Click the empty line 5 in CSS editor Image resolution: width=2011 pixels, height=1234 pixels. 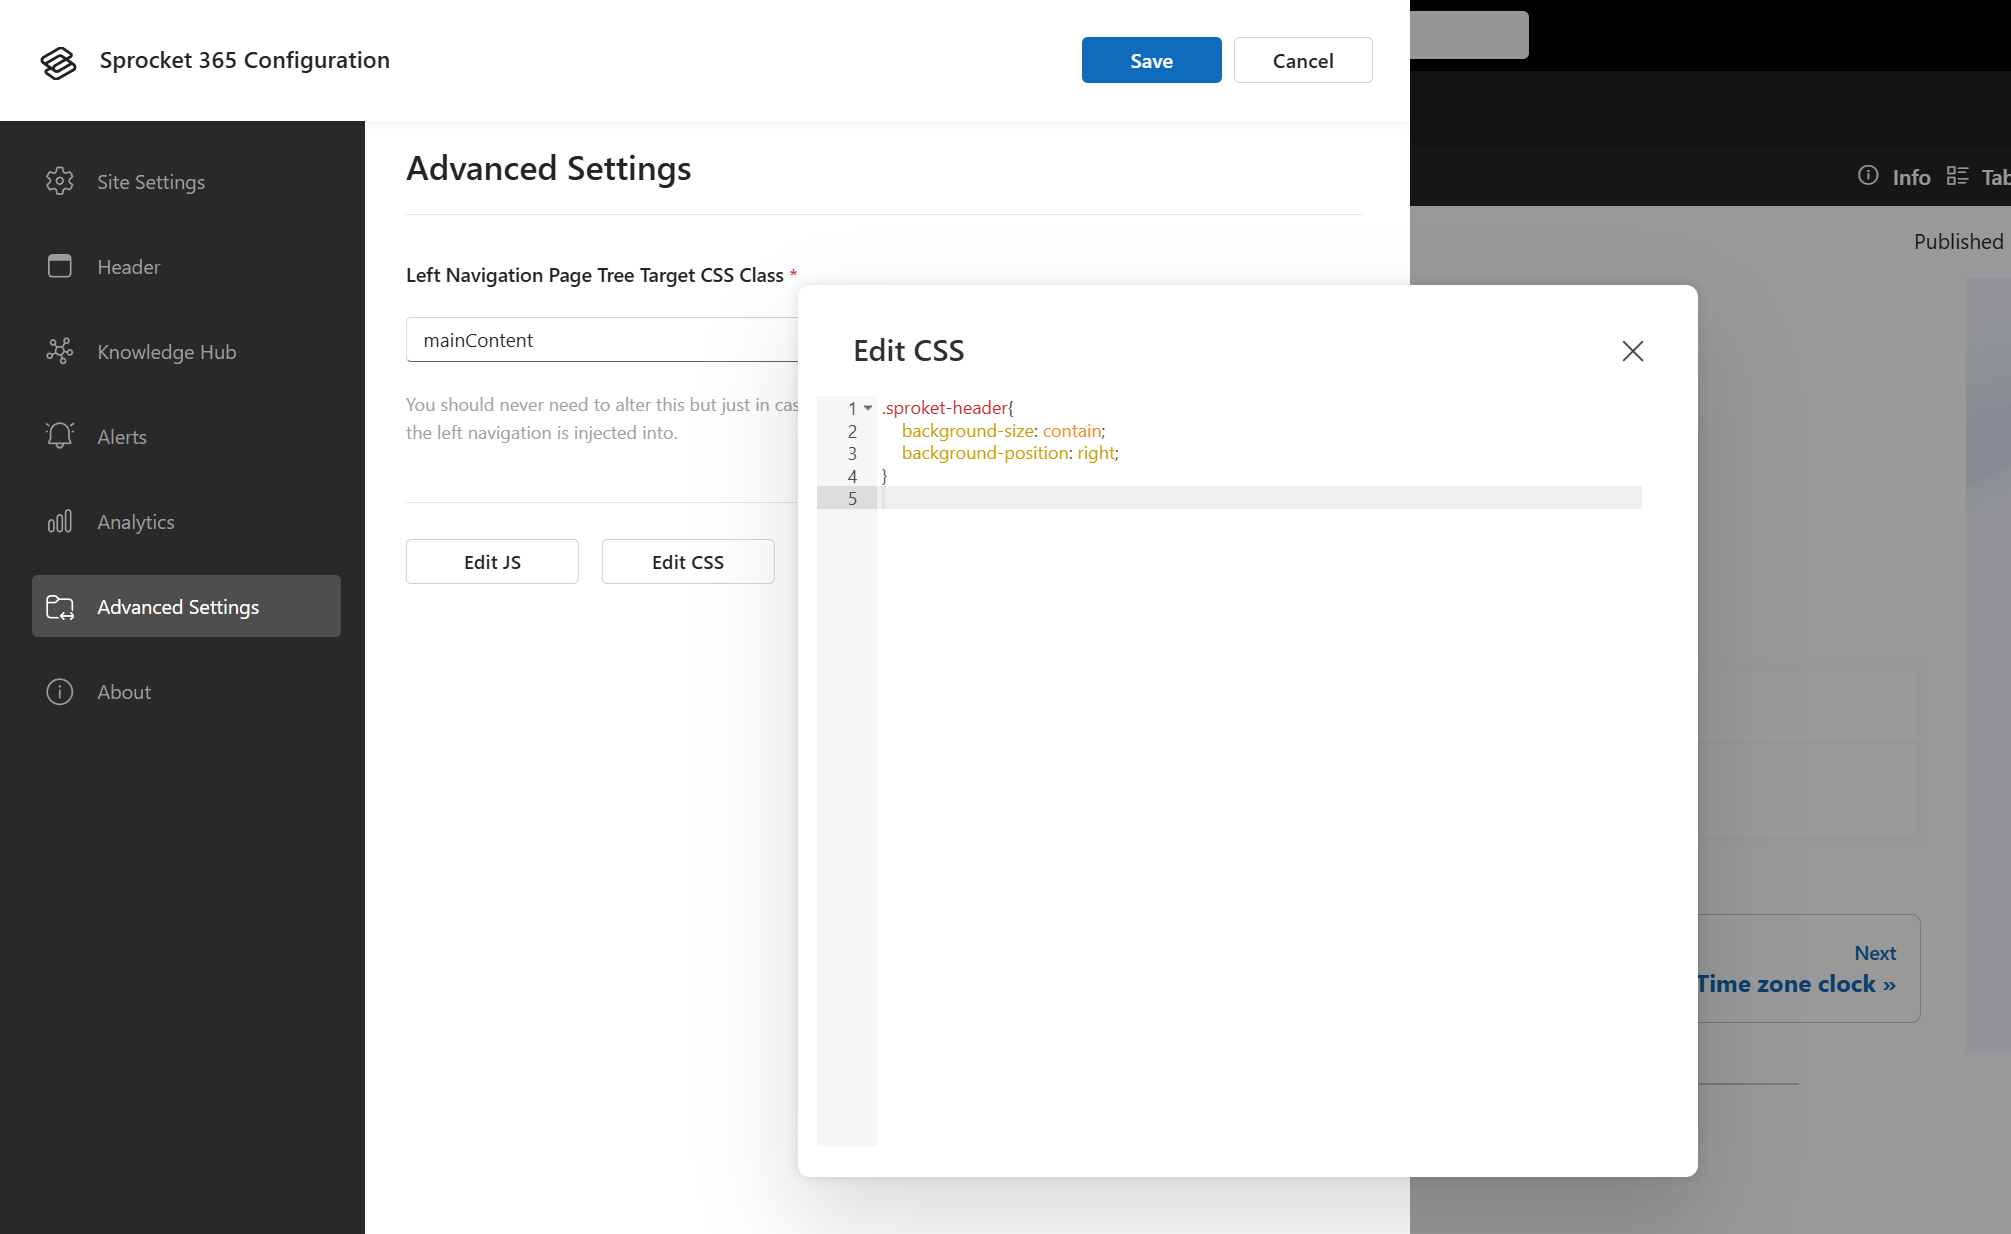1259,498
